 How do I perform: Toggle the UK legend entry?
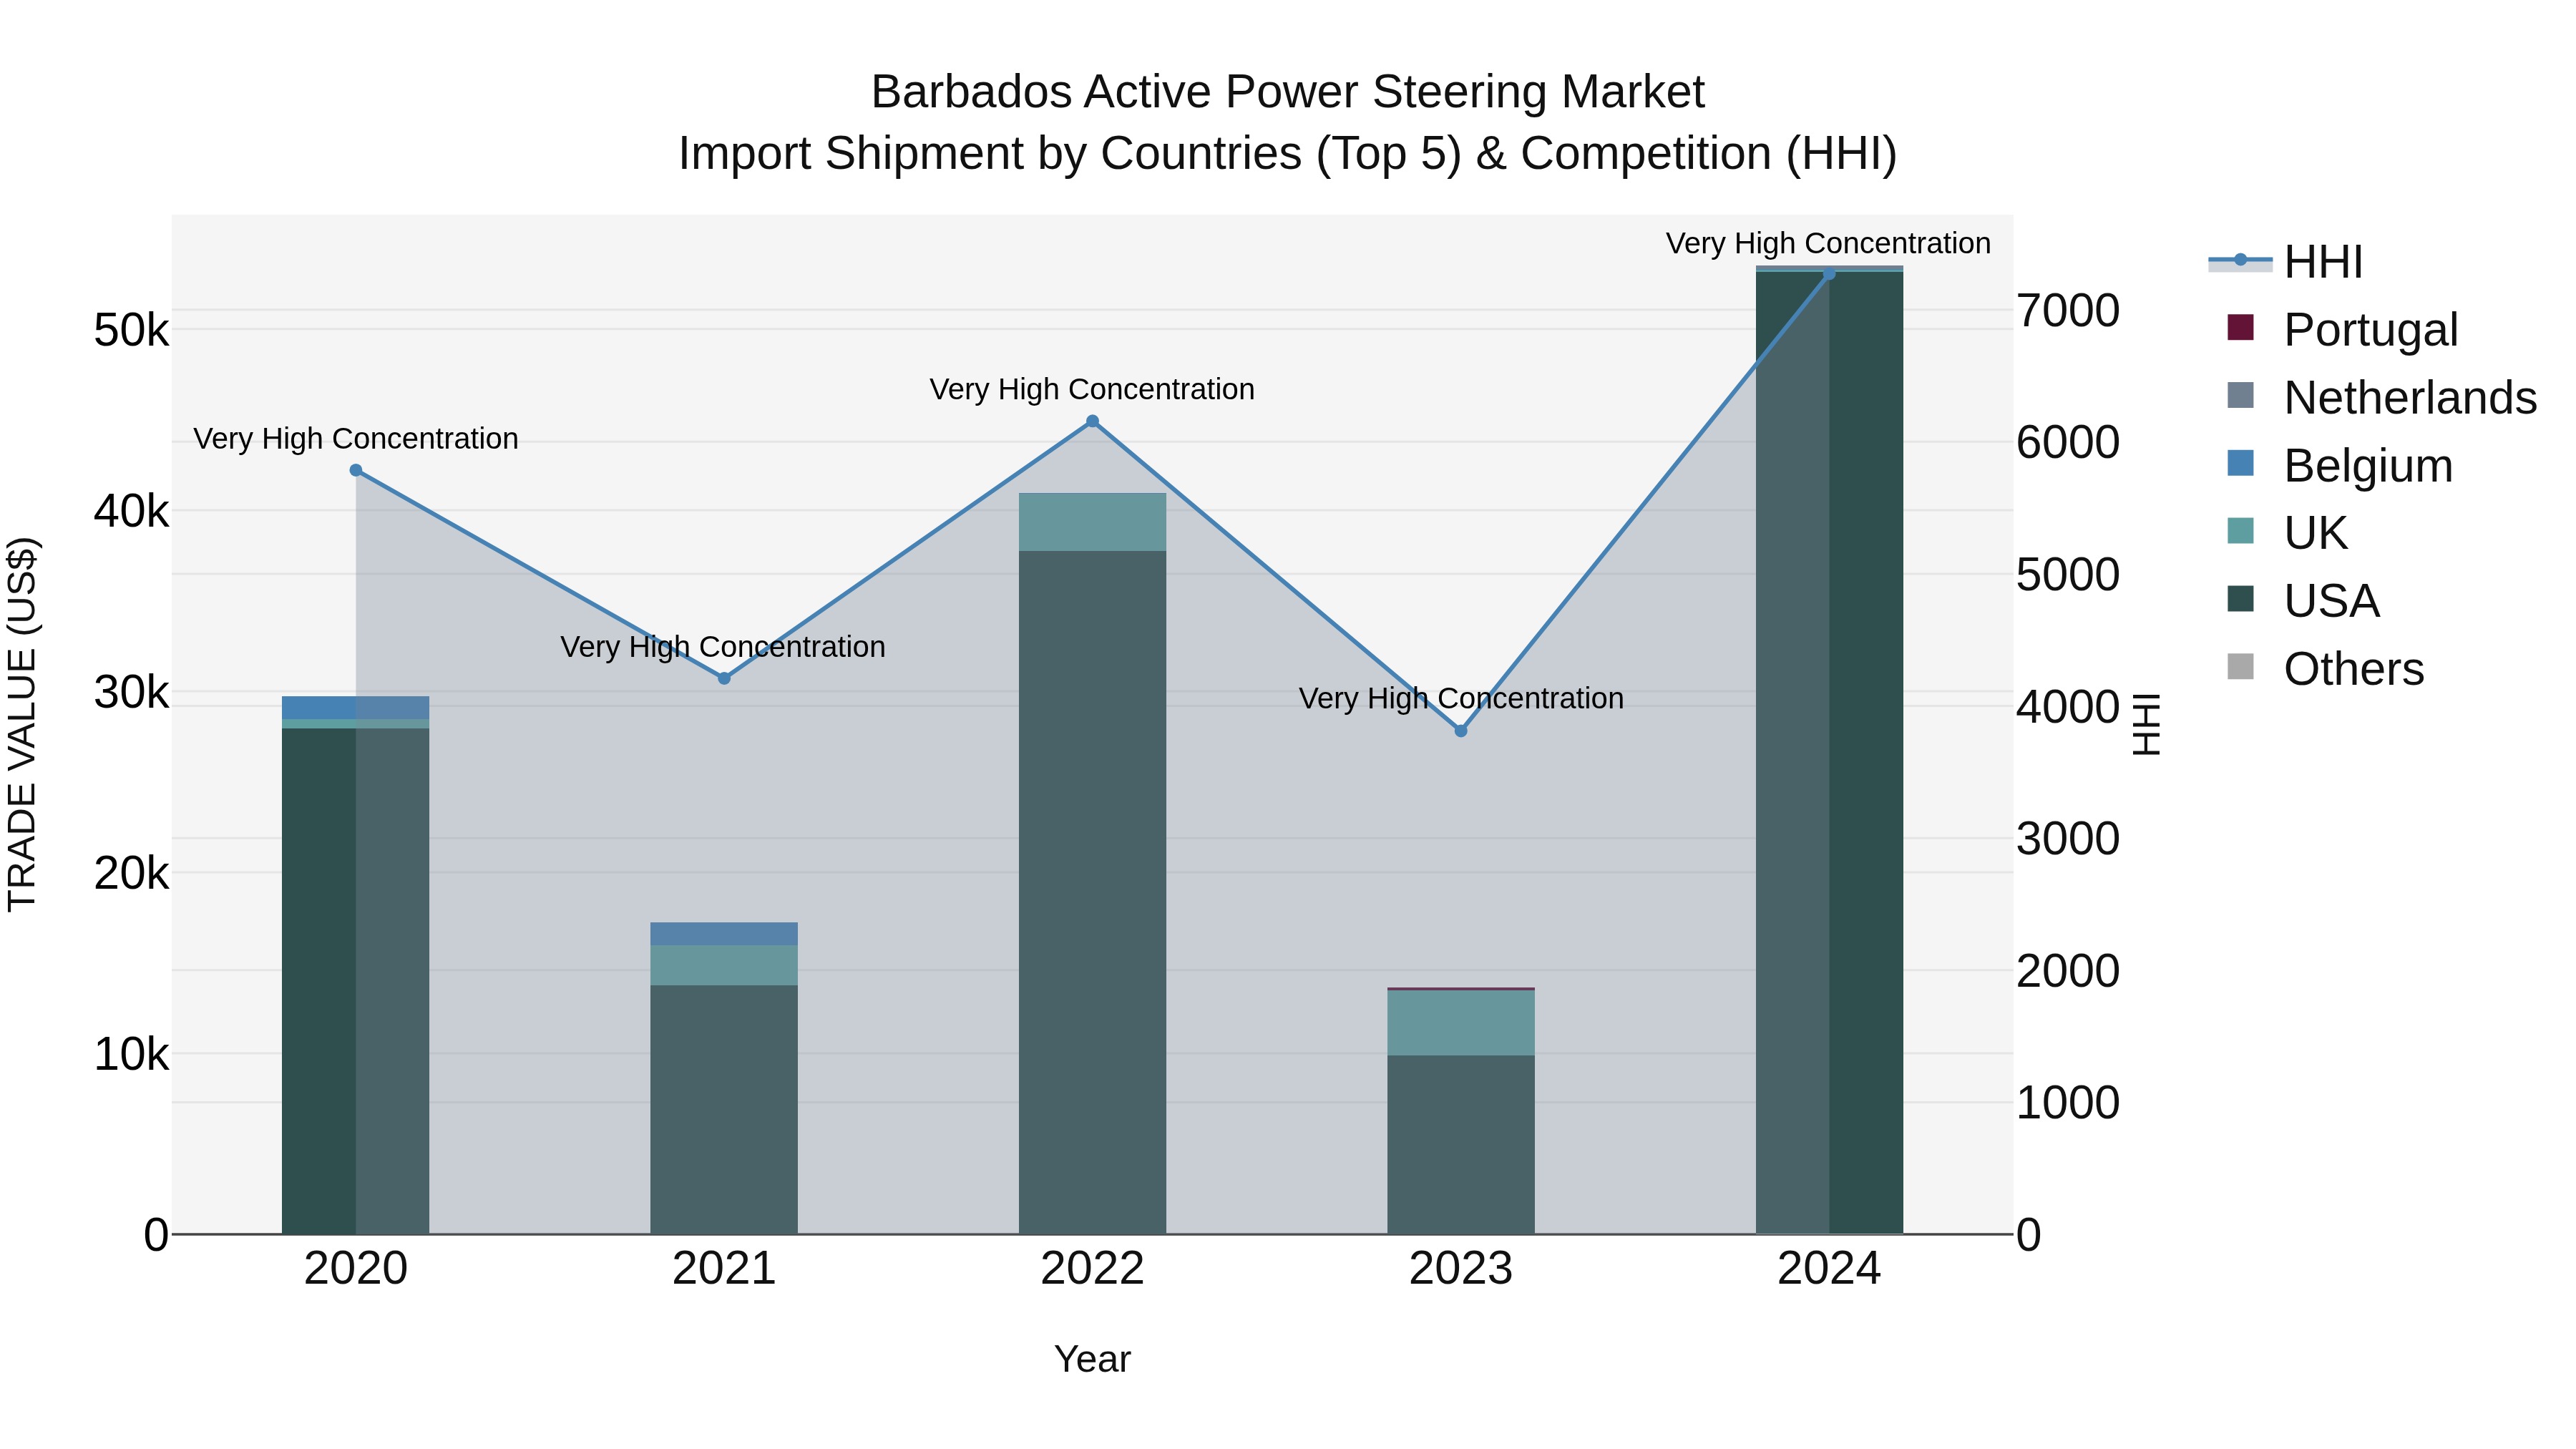coord(2287,532)
